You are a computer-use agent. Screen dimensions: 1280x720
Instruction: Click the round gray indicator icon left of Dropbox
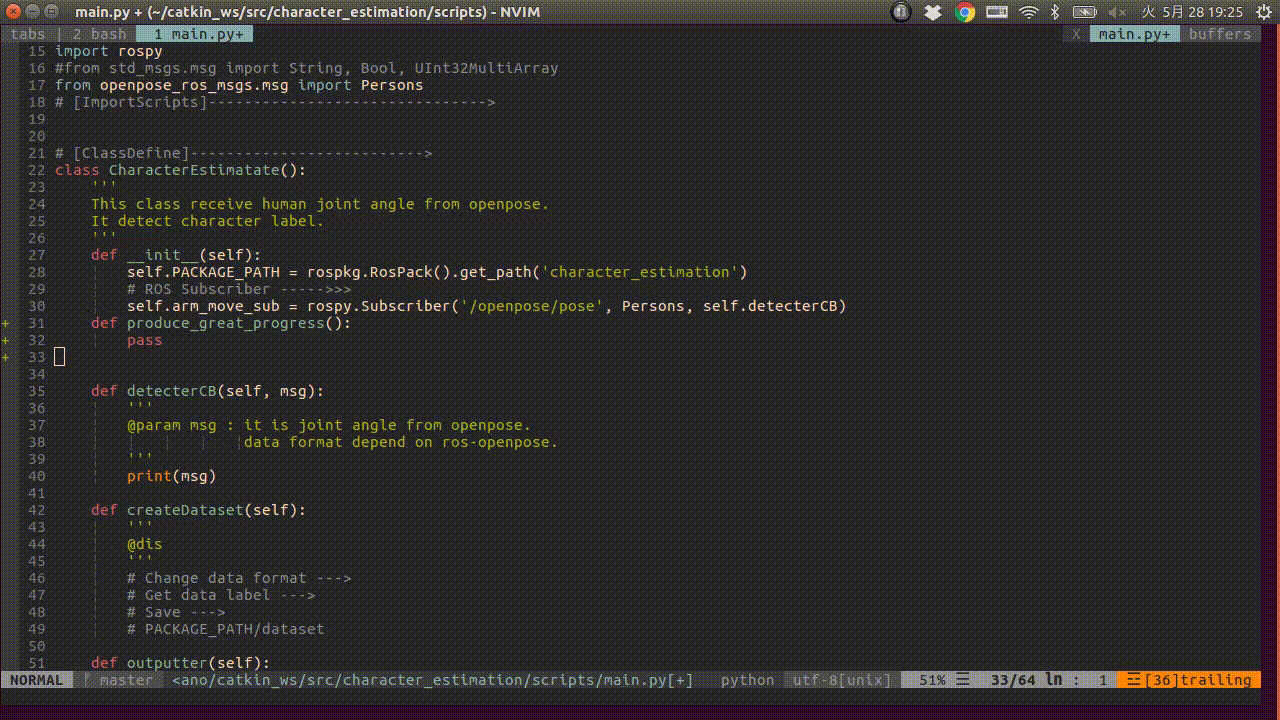click(901, 12)
